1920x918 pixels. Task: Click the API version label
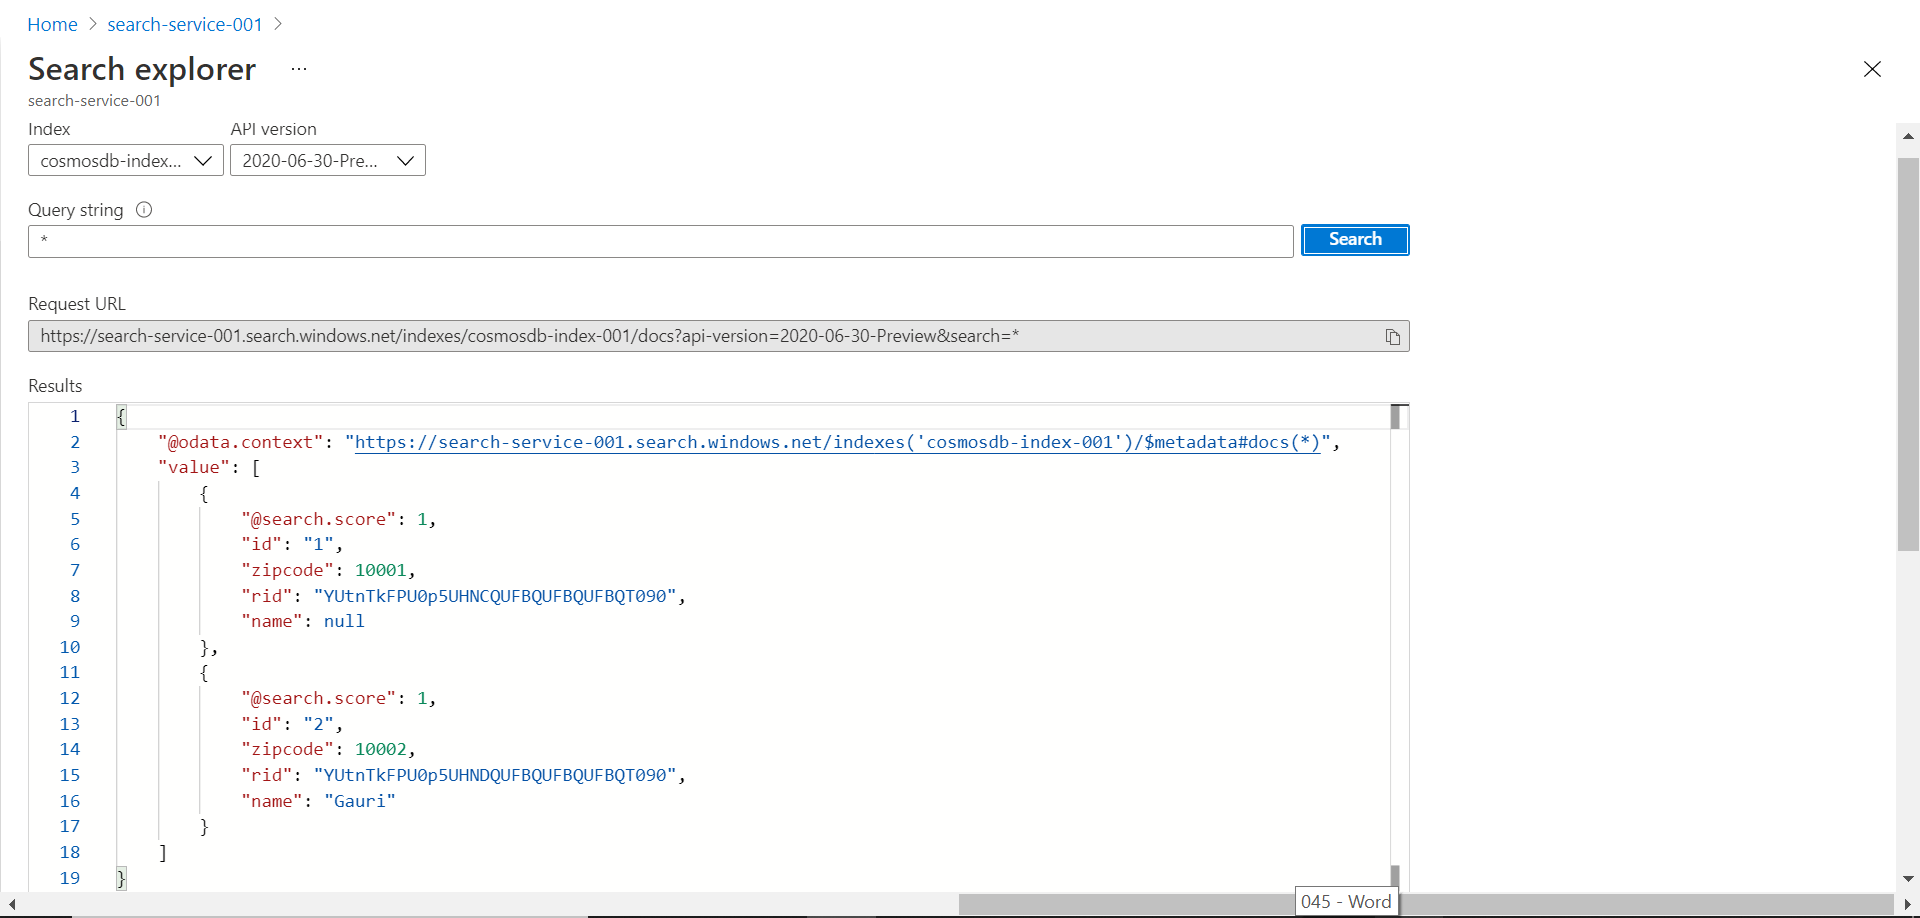(x=273, y=129)
